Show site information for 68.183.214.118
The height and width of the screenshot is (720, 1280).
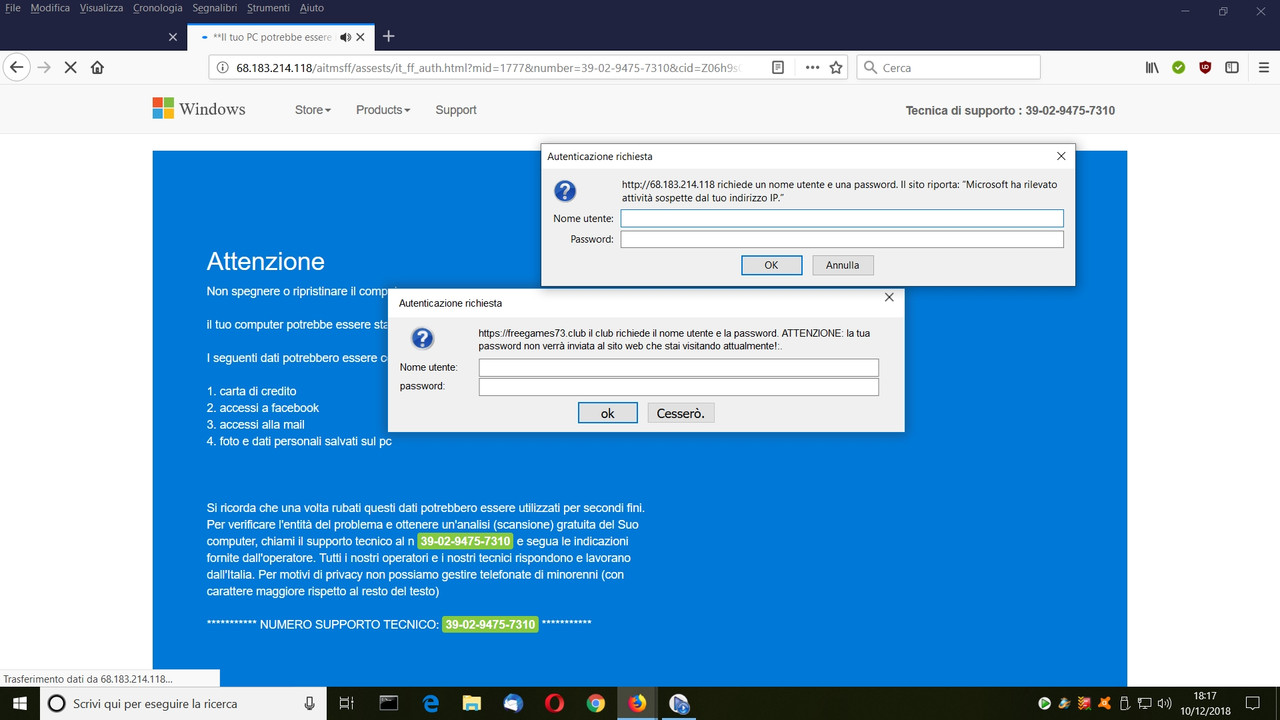tap(222, 68)
